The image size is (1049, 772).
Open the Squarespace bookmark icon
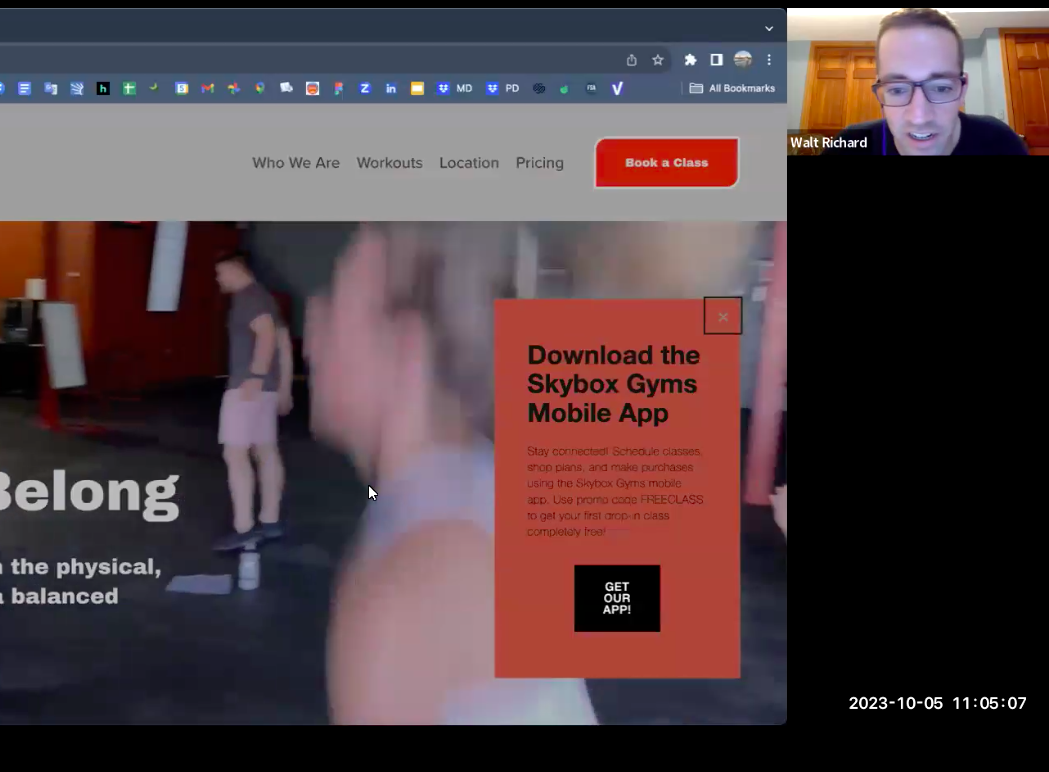539,88
